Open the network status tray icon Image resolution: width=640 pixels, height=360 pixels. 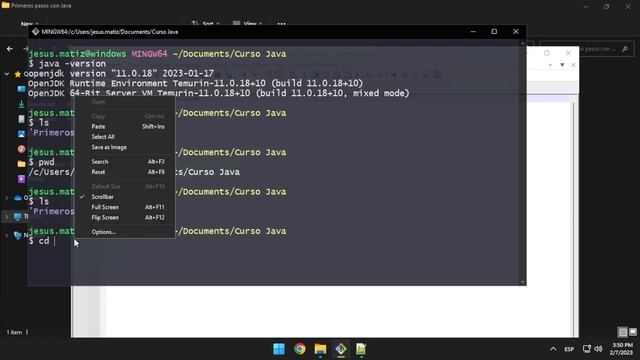(x=587, y=349)
